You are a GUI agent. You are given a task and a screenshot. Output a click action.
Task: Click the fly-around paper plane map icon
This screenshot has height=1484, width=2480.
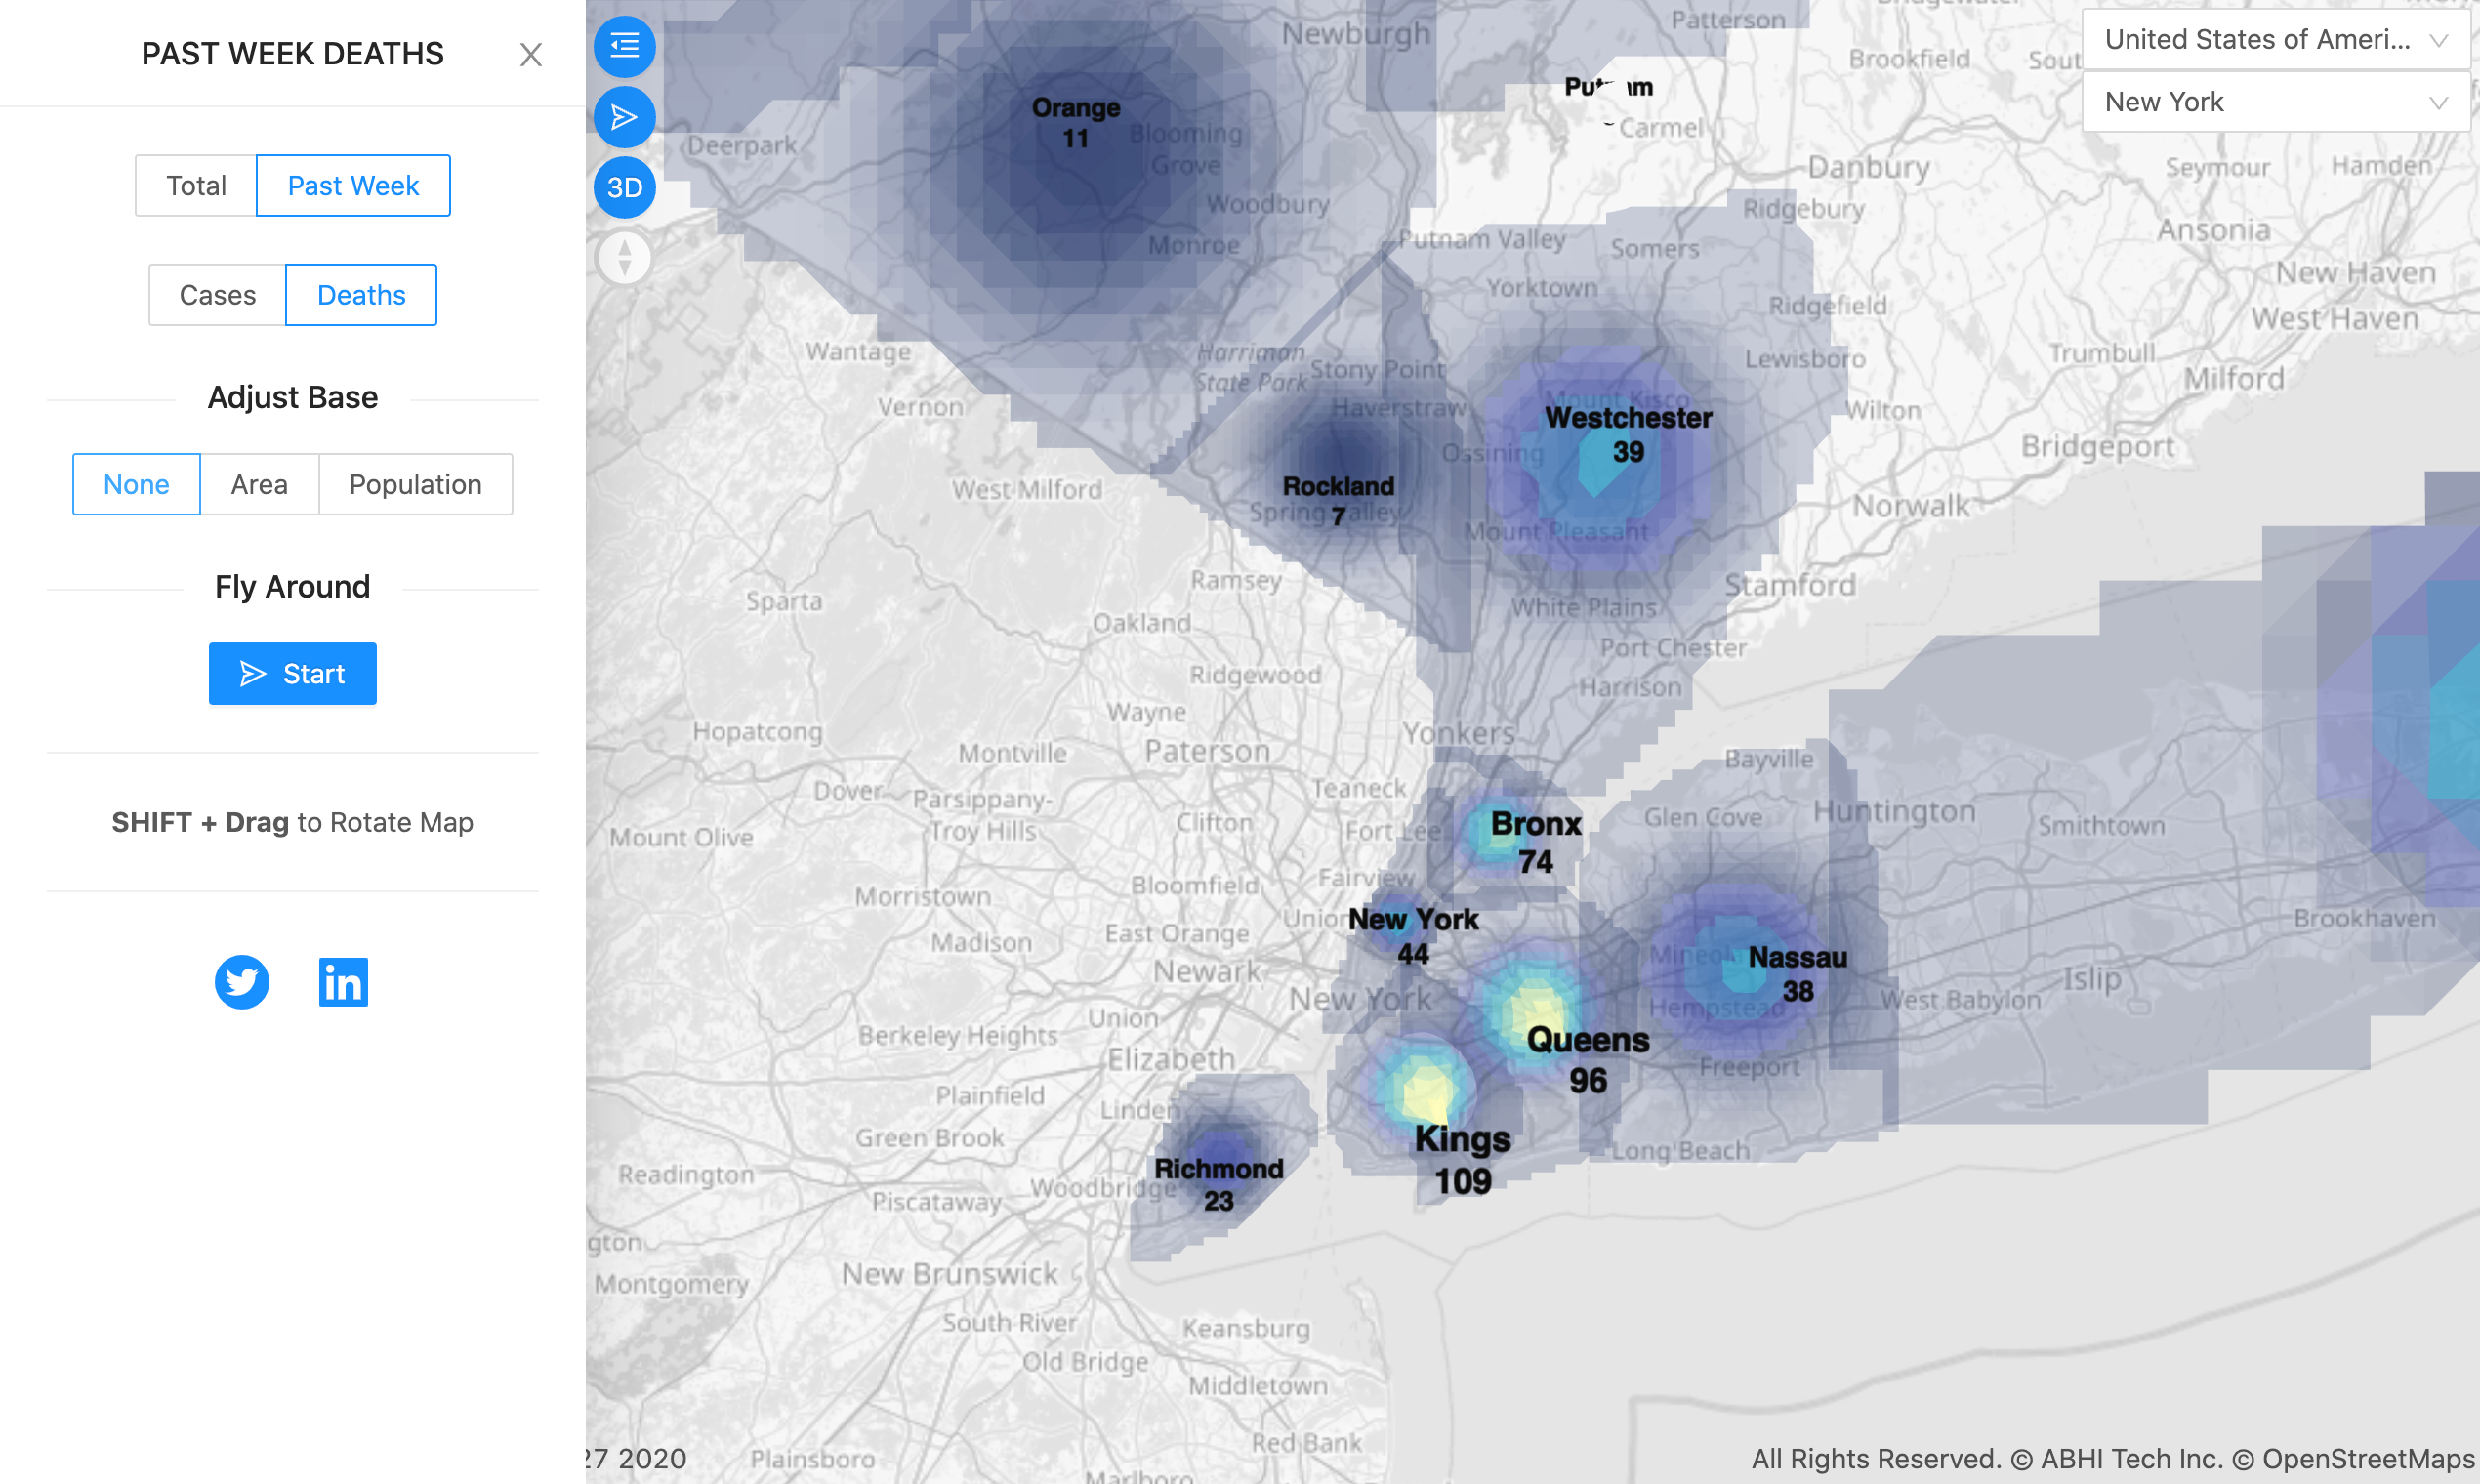[624, 117]
